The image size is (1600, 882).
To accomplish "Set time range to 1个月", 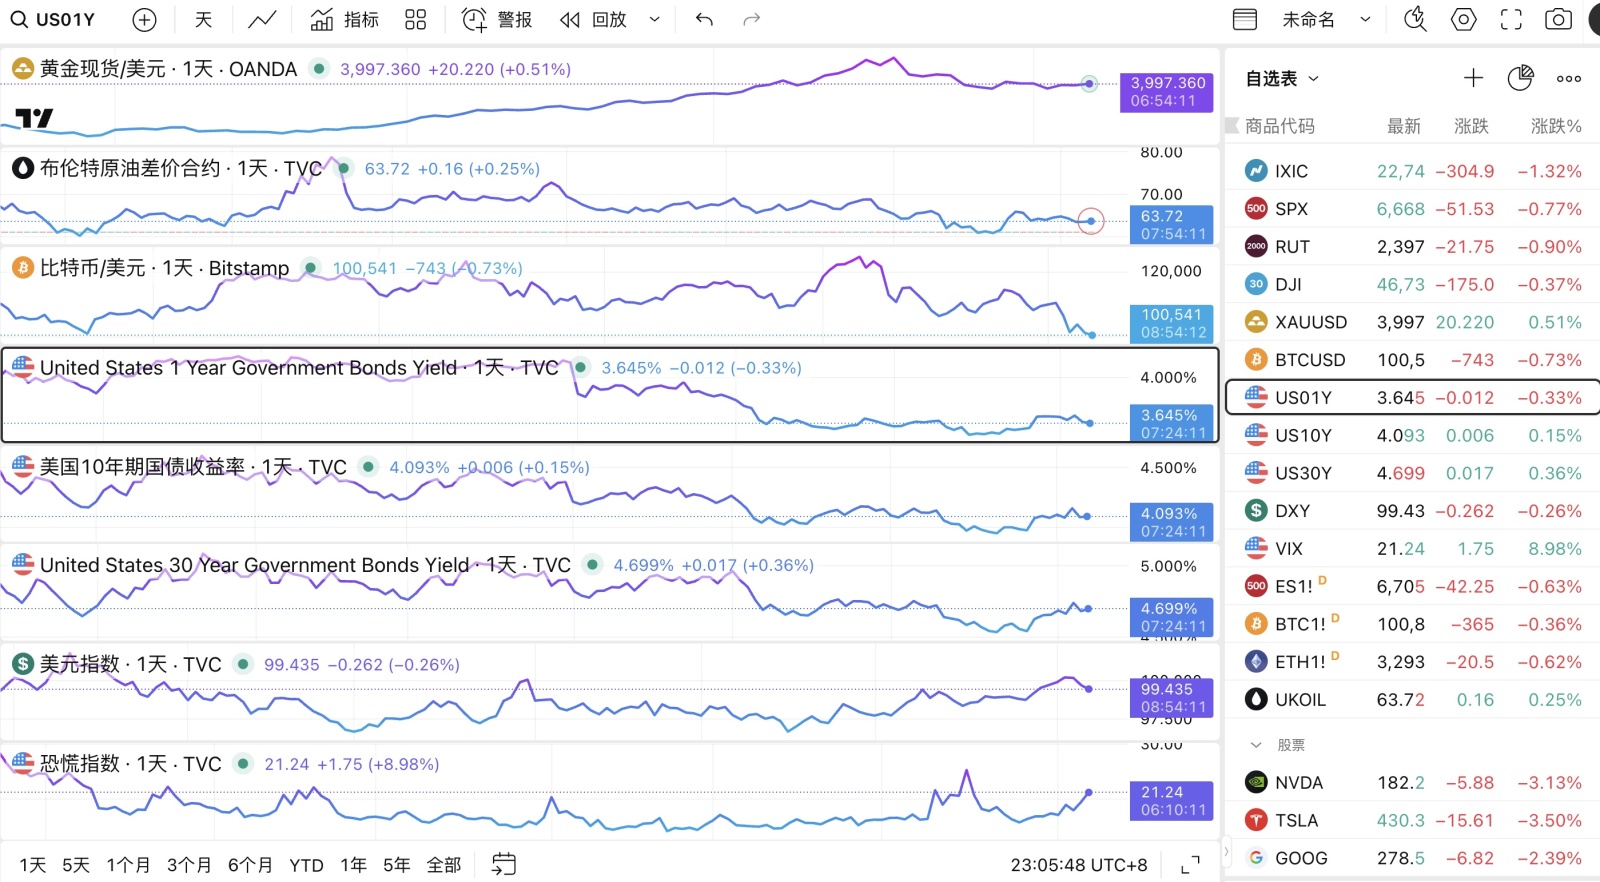I will pos(128,865).
